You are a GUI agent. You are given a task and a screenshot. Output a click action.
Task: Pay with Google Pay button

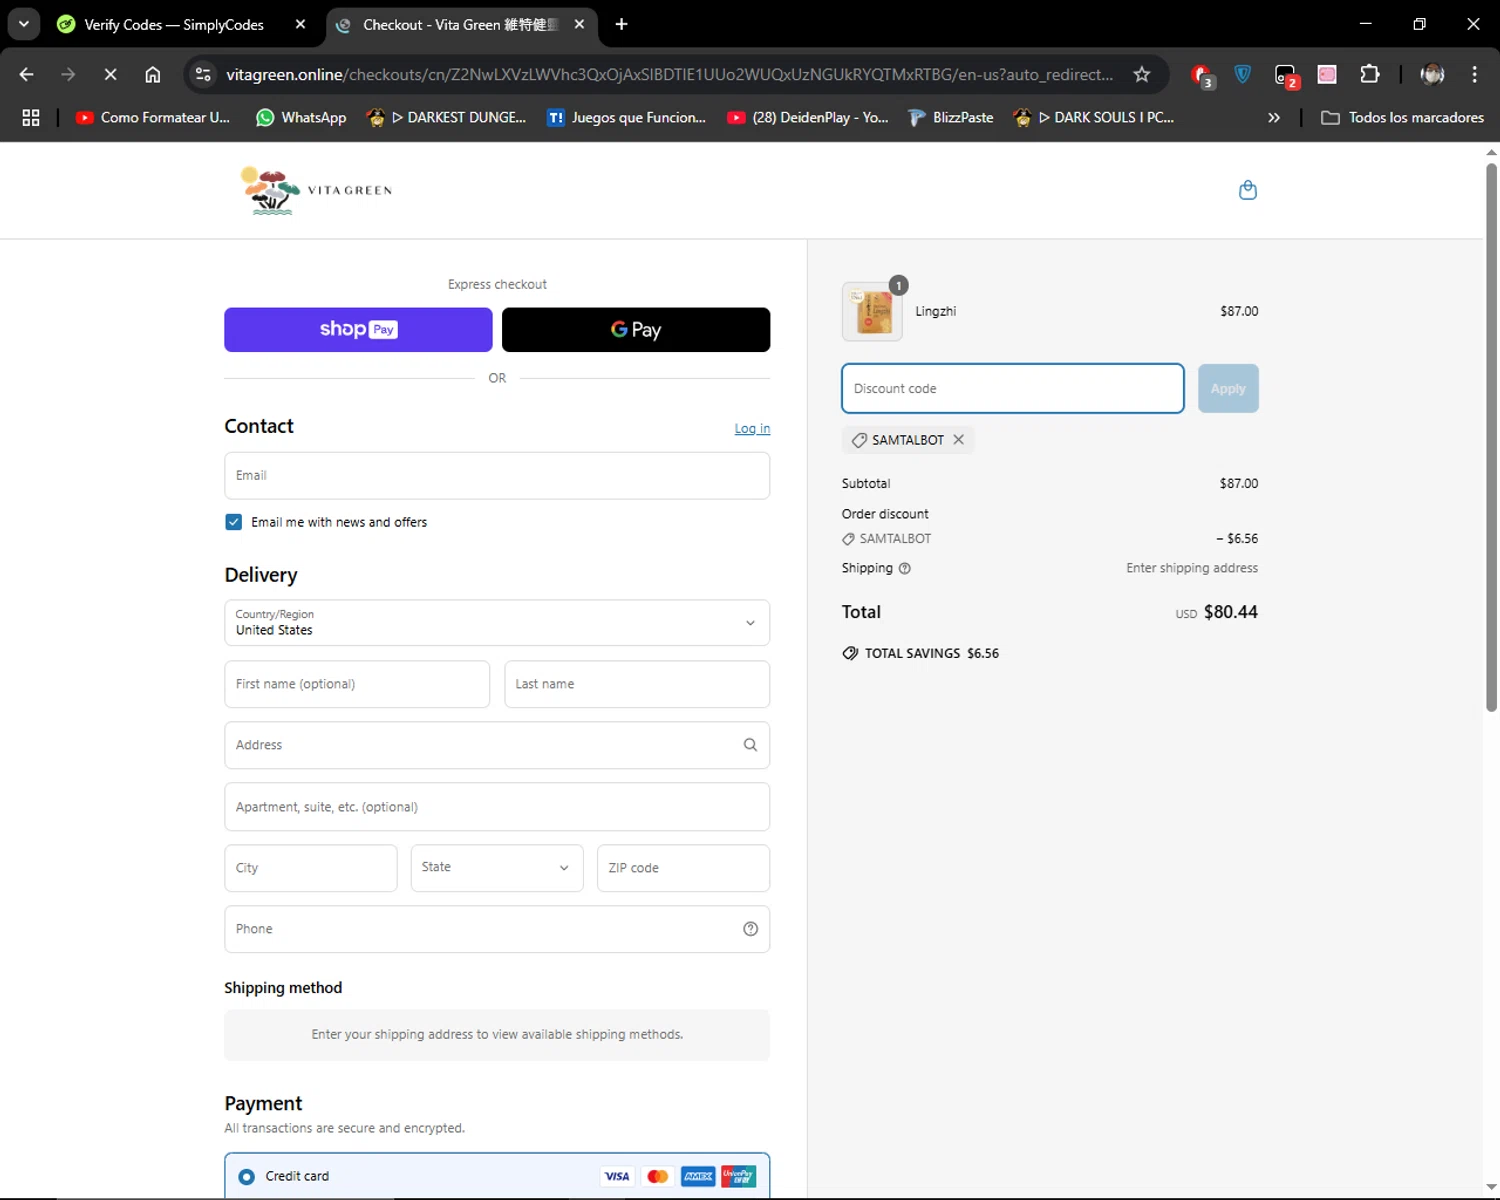[636, 330]
